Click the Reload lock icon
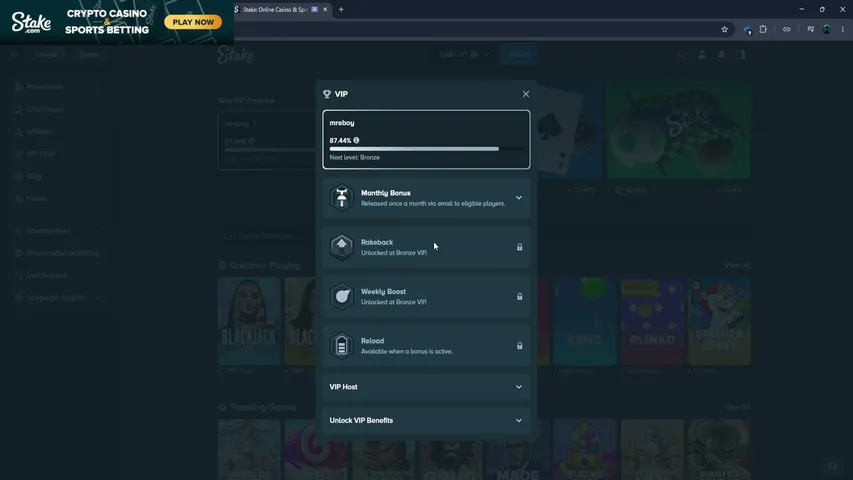 [520, 346]
